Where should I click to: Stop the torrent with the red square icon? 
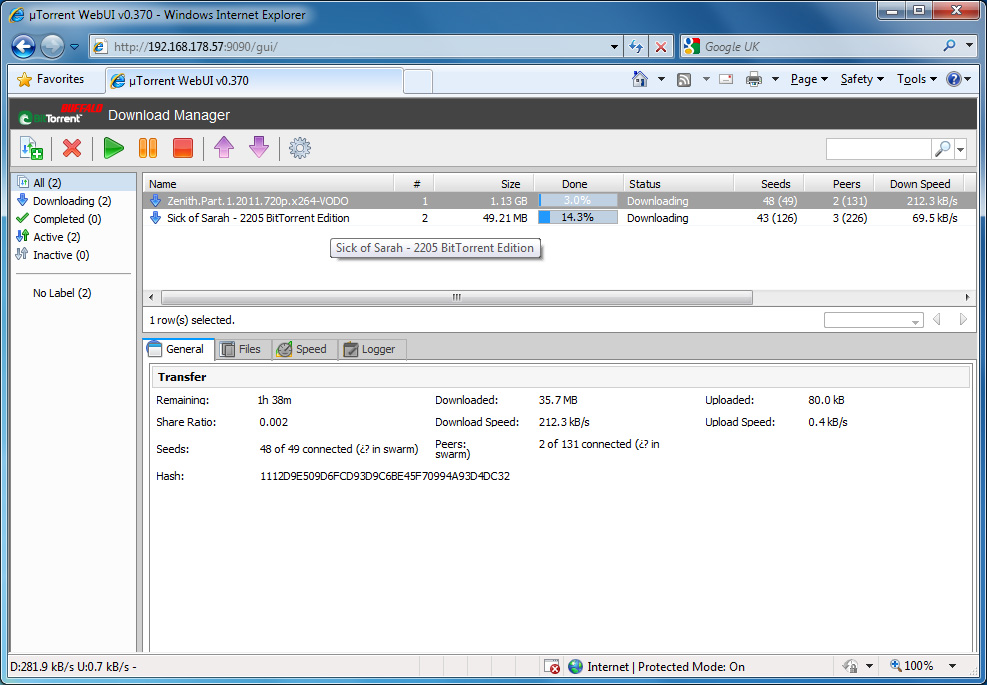pos(182,148)
